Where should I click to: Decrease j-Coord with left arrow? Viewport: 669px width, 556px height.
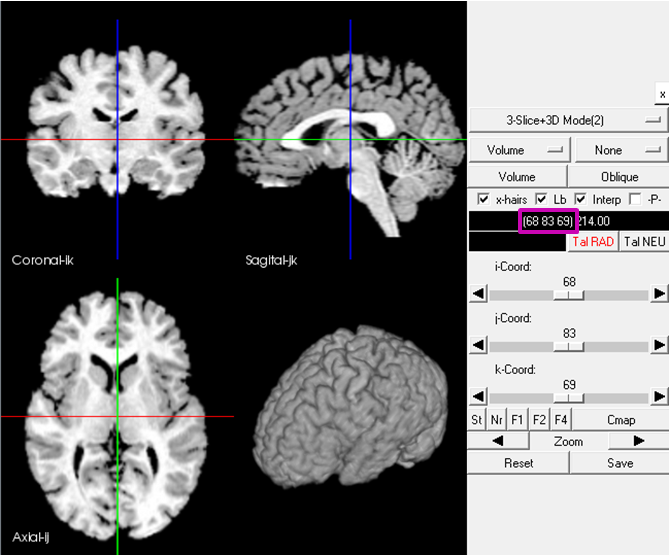[478, 345]
